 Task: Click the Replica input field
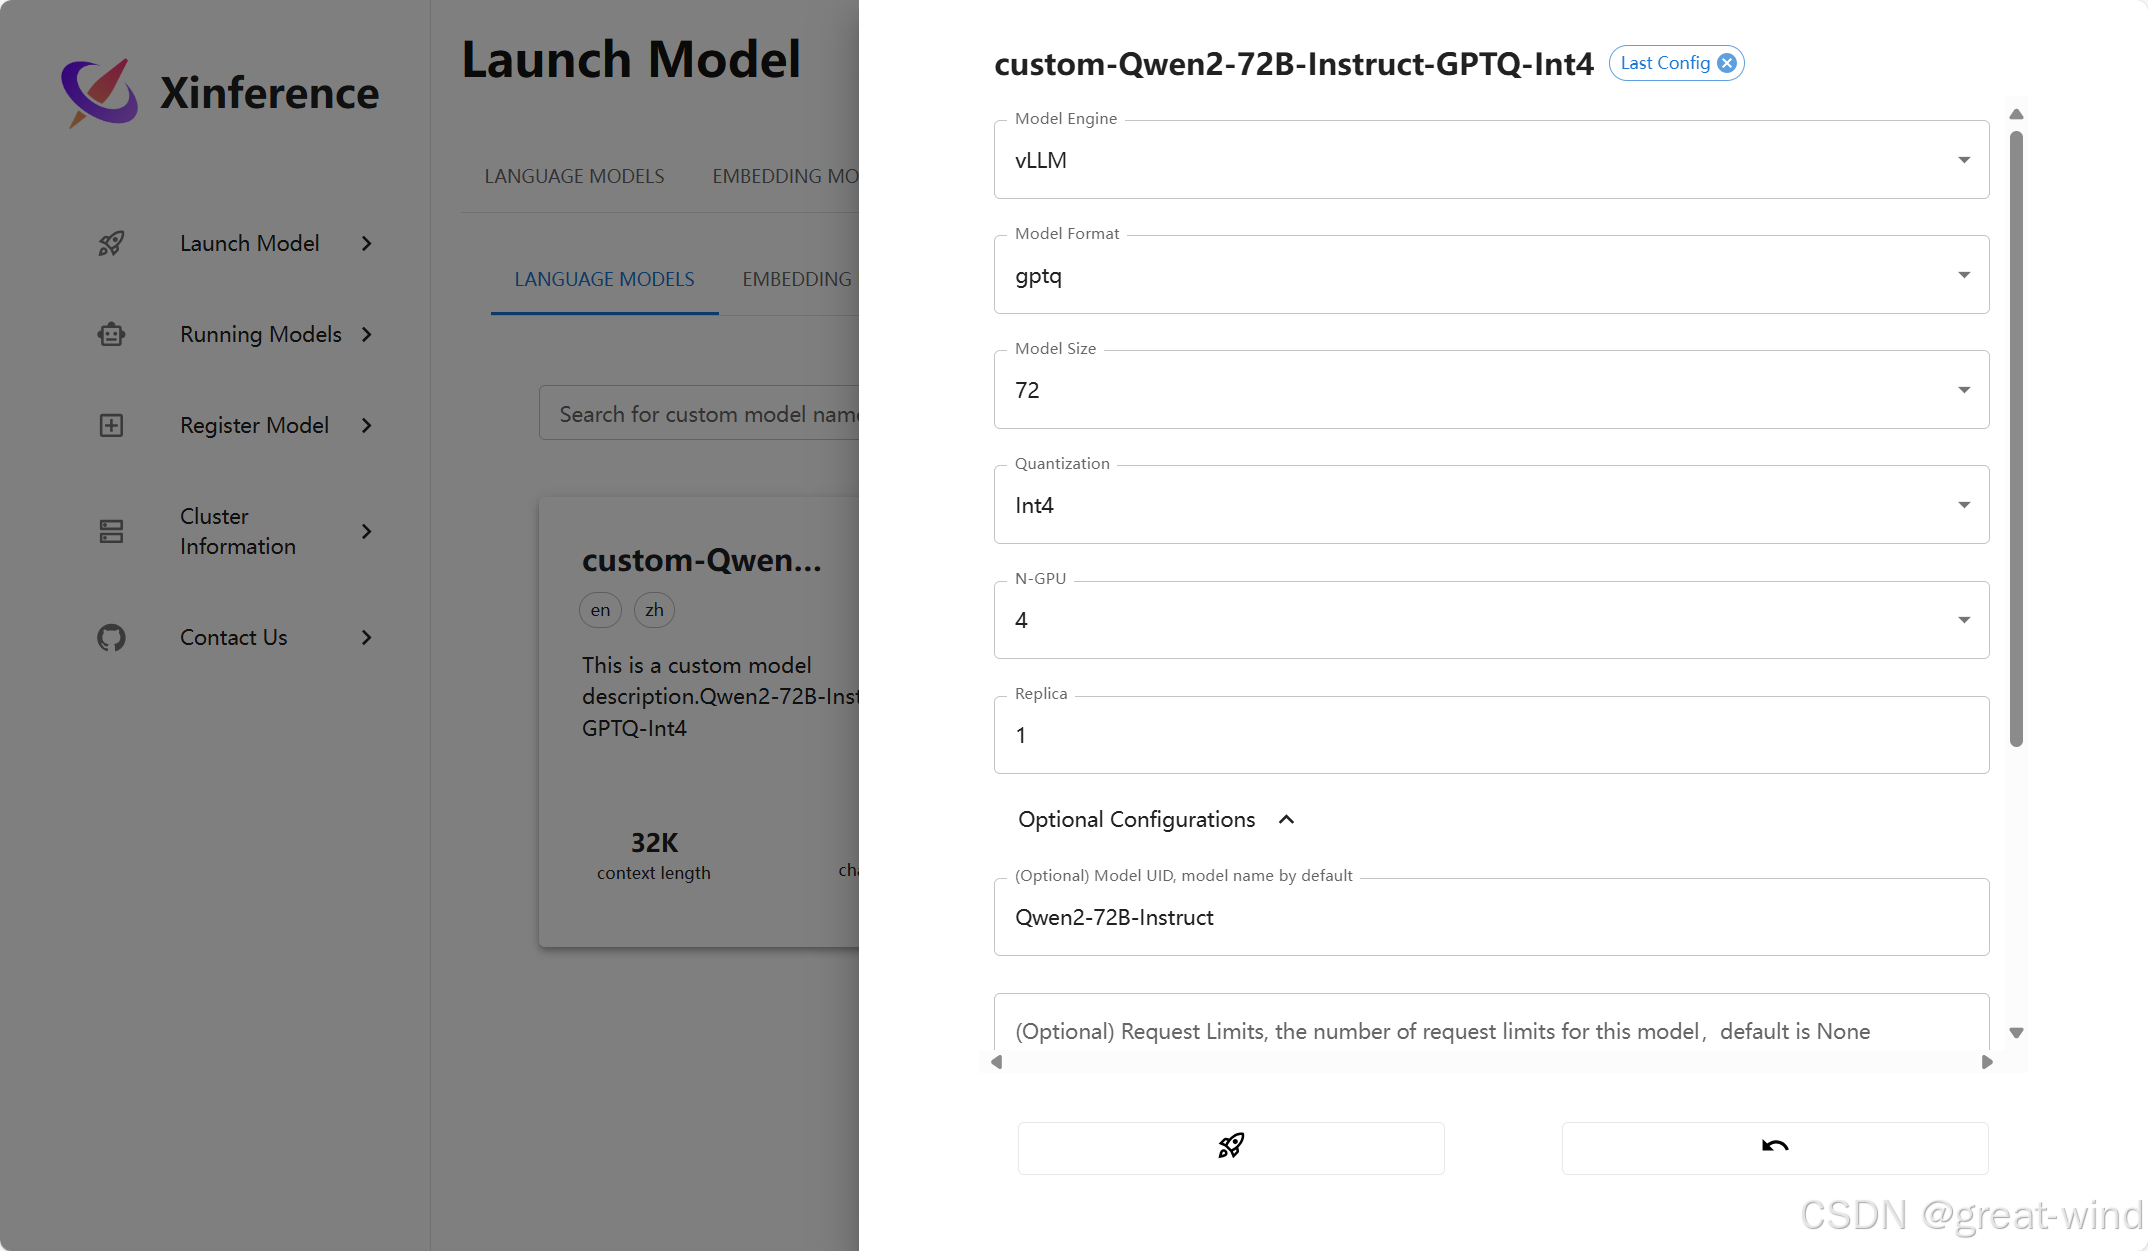1490,735
